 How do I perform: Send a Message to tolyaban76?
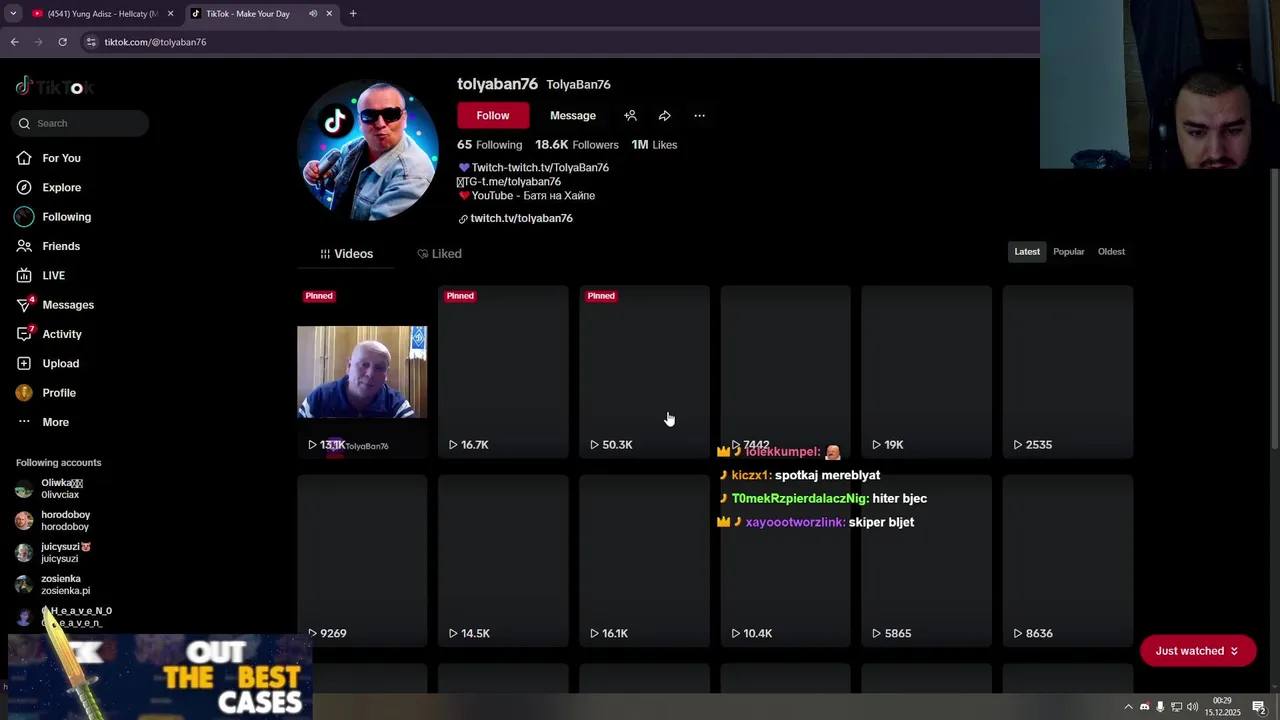[x=573, y=115]
